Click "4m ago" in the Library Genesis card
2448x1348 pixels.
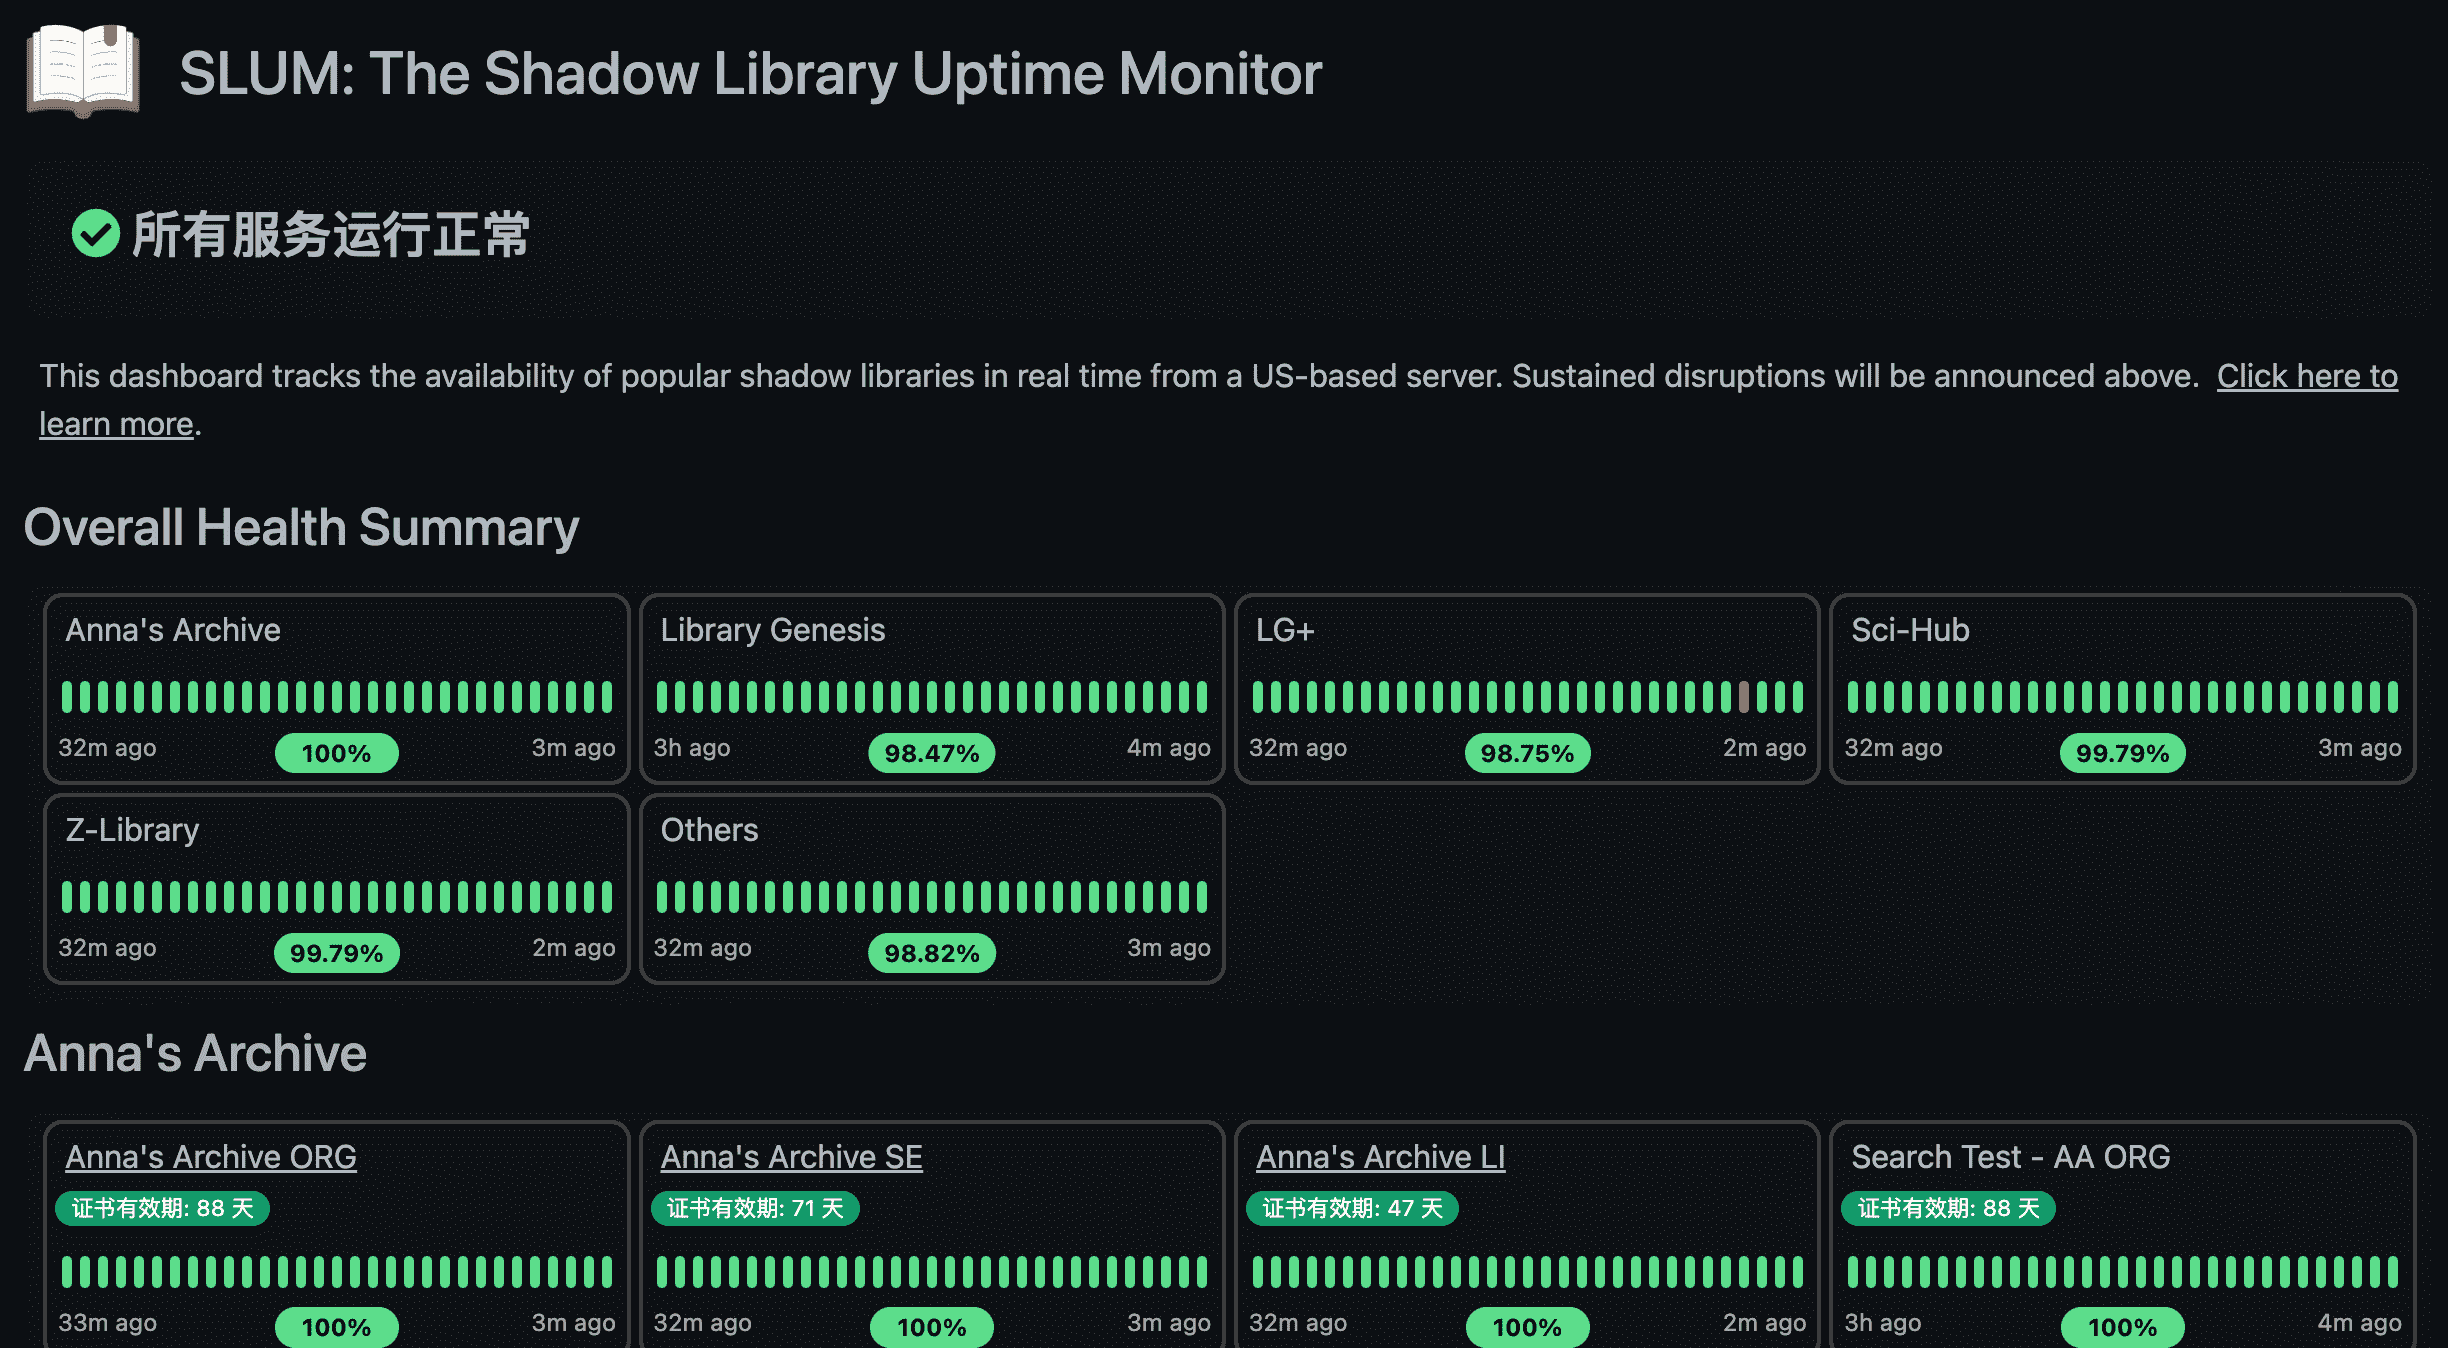(x=1168, y=748)
